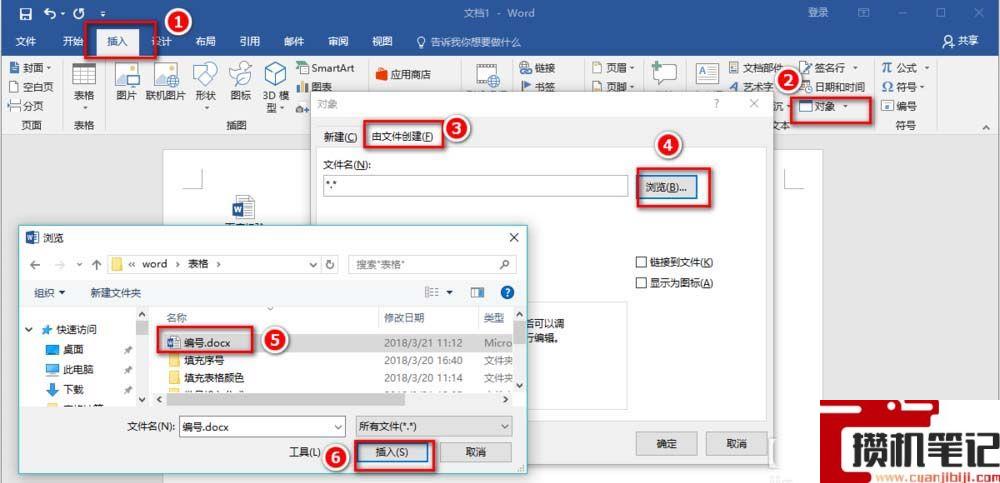Switch to the View (视图) ribbon tab
The image size is (1000, 483).
click(x=382, y=41)
